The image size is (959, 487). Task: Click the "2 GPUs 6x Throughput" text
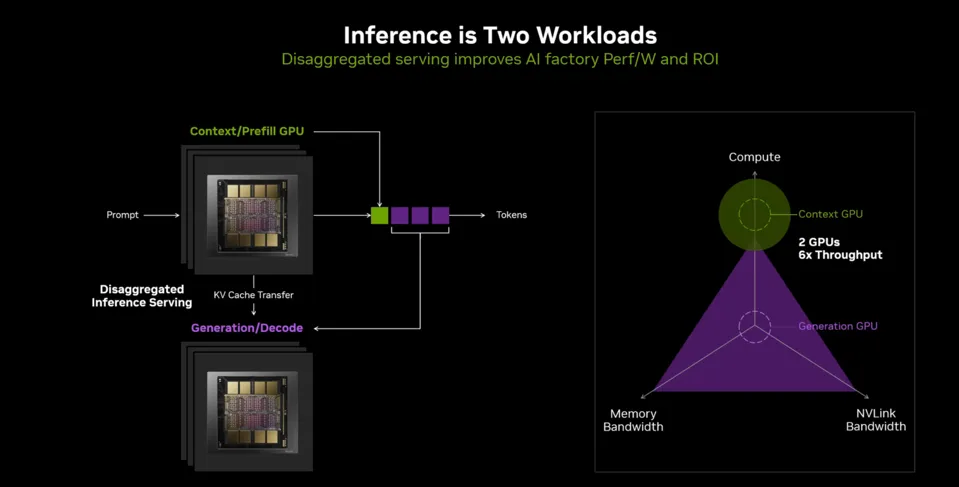[840, 248]
